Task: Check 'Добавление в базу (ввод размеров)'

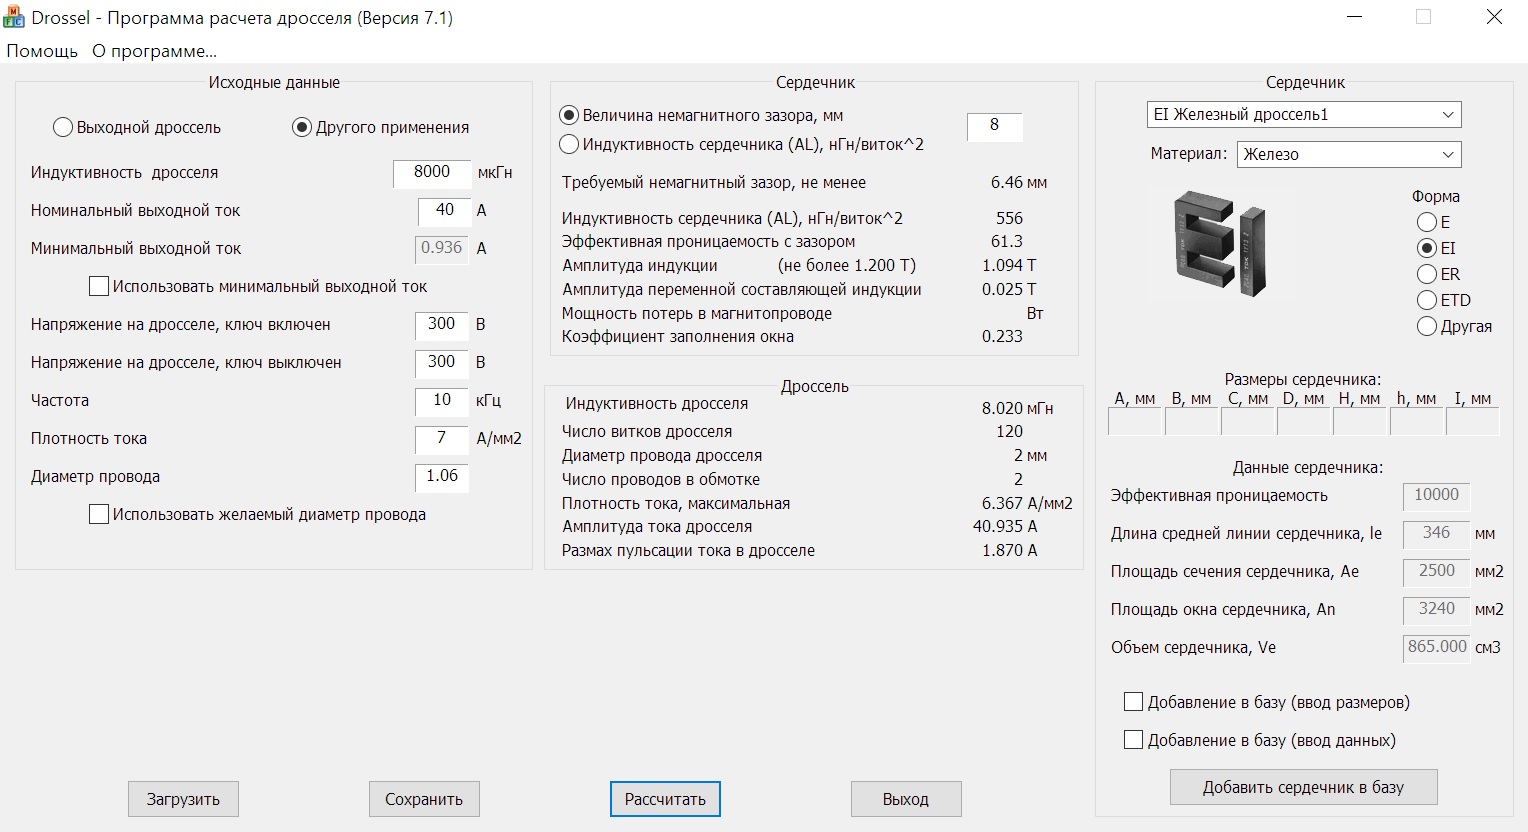Action: pyautogui.click(x=1133, y=702)
